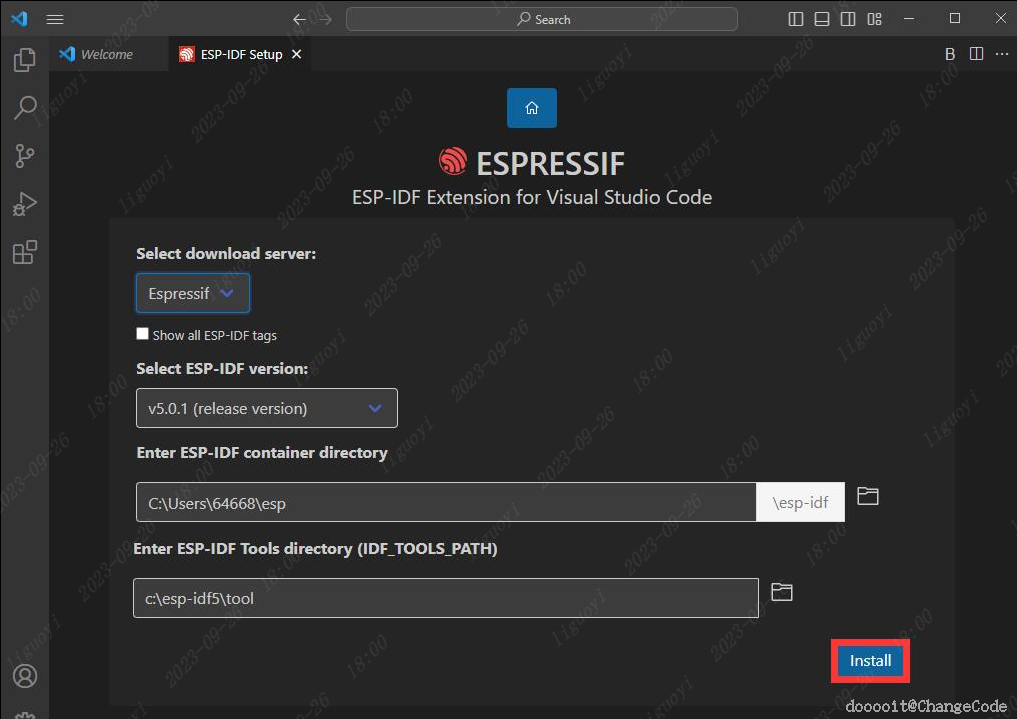1017x719 pixels.
Task: Click the Select ESP-IDF version label
Action: [x=222, y=368]
